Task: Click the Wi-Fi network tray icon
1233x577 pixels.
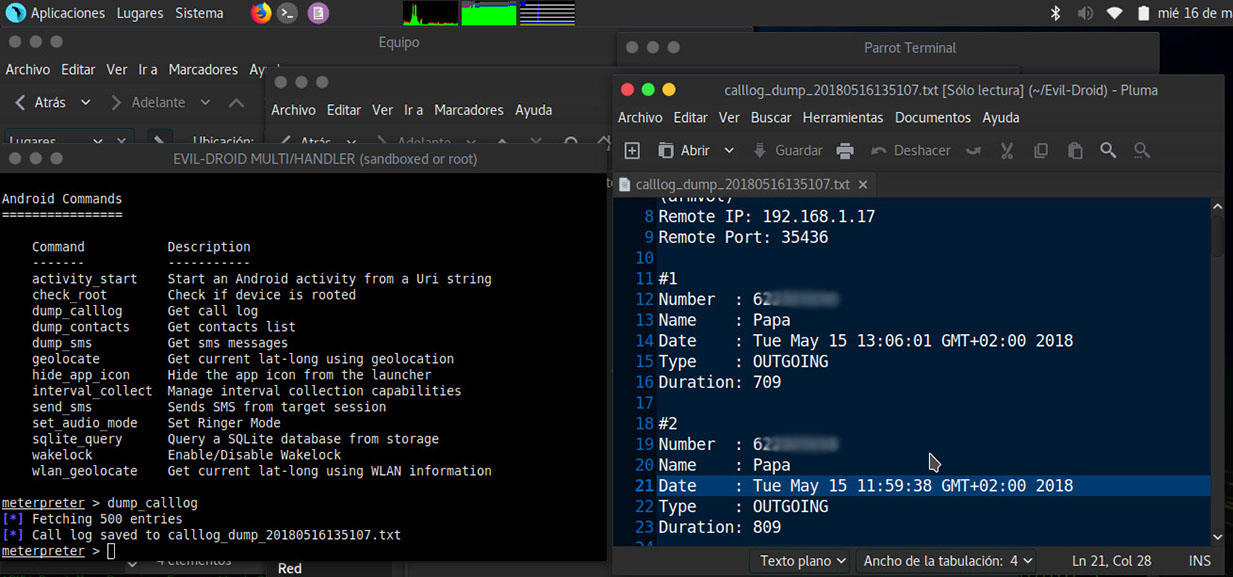Action: point(1115,13)
